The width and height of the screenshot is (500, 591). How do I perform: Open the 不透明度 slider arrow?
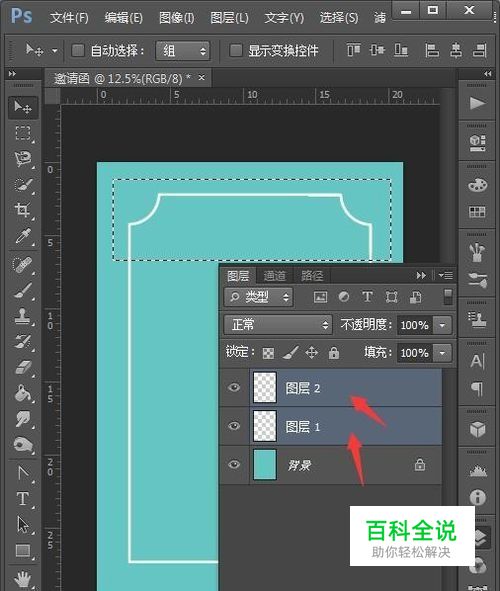442,325
